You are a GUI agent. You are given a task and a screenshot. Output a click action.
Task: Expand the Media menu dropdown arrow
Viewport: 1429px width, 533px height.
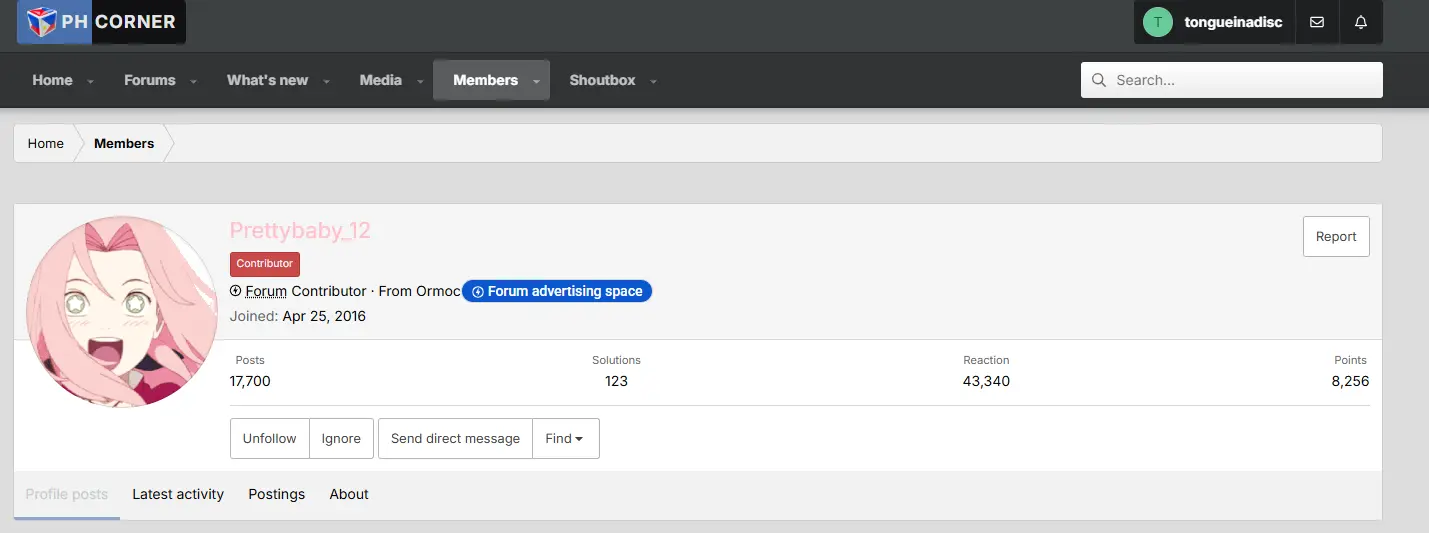(420, 81)
